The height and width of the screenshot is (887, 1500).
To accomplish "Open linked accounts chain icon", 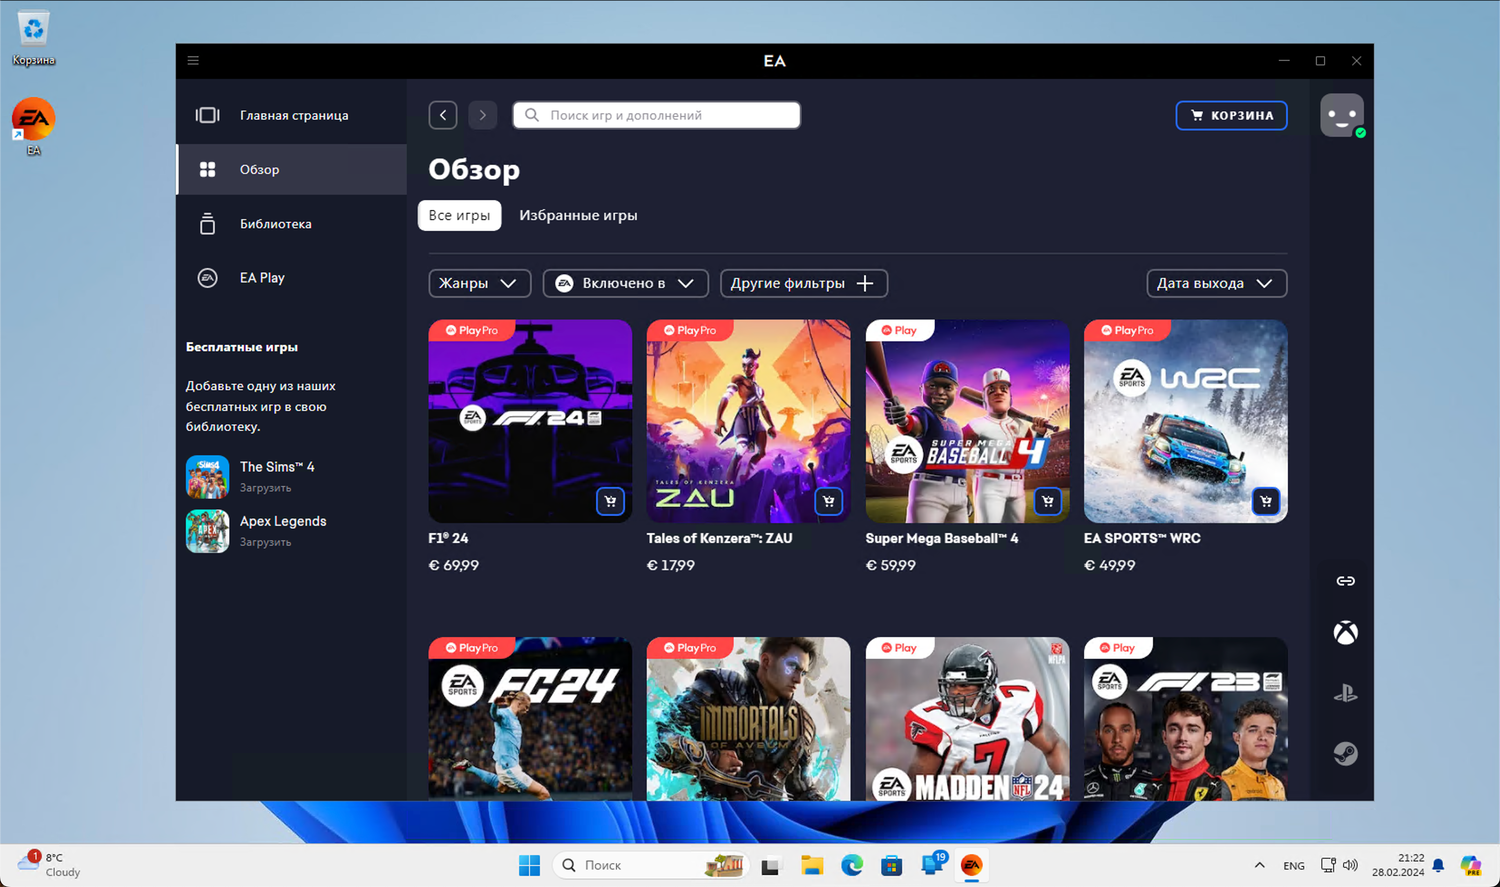I will [1346, 581].
